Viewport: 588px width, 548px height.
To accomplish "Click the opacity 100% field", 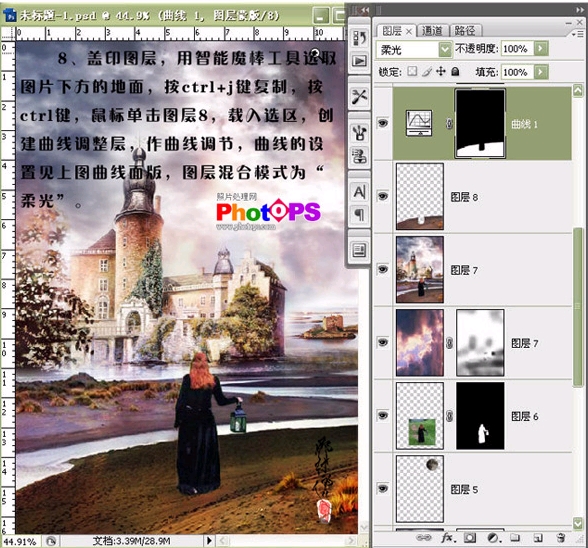I will [x=517, y=48].
